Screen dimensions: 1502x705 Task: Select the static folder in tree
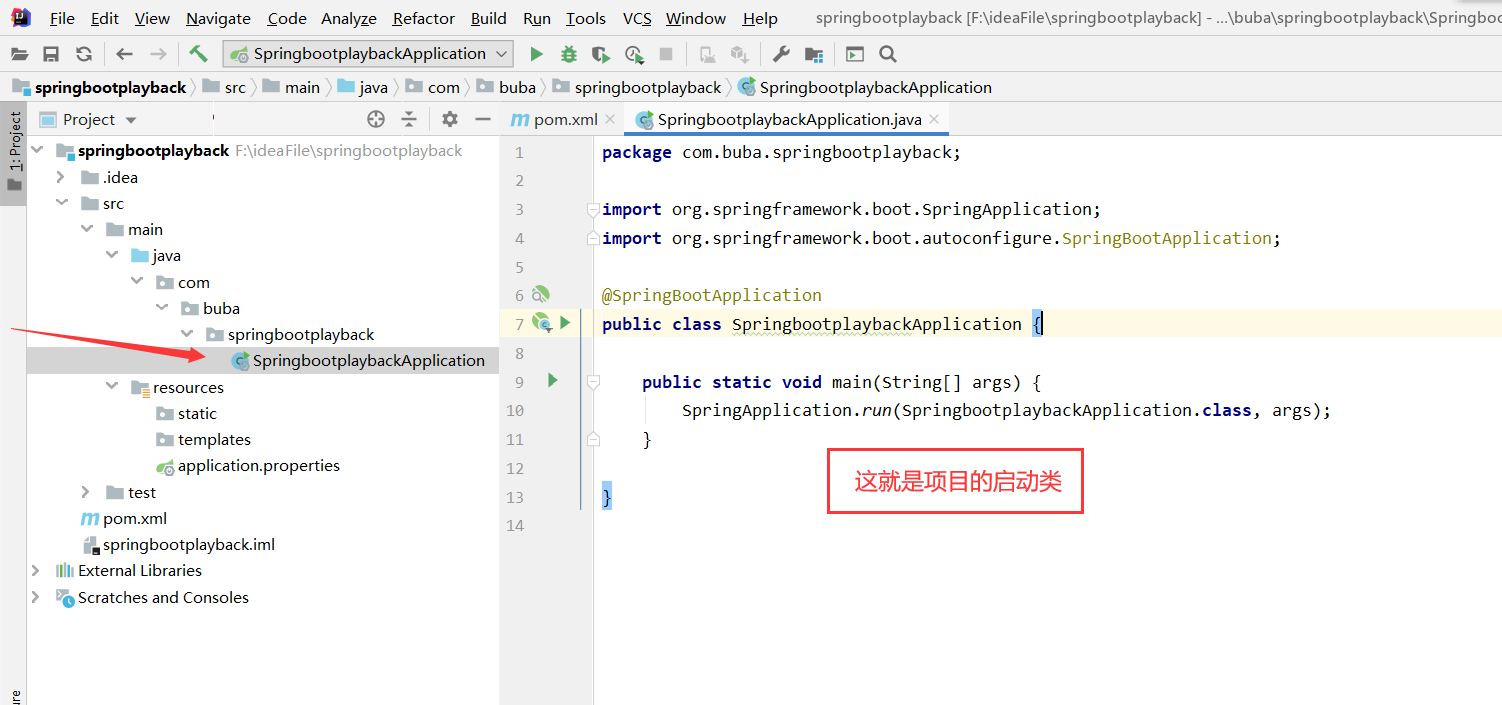click(186, 413)
